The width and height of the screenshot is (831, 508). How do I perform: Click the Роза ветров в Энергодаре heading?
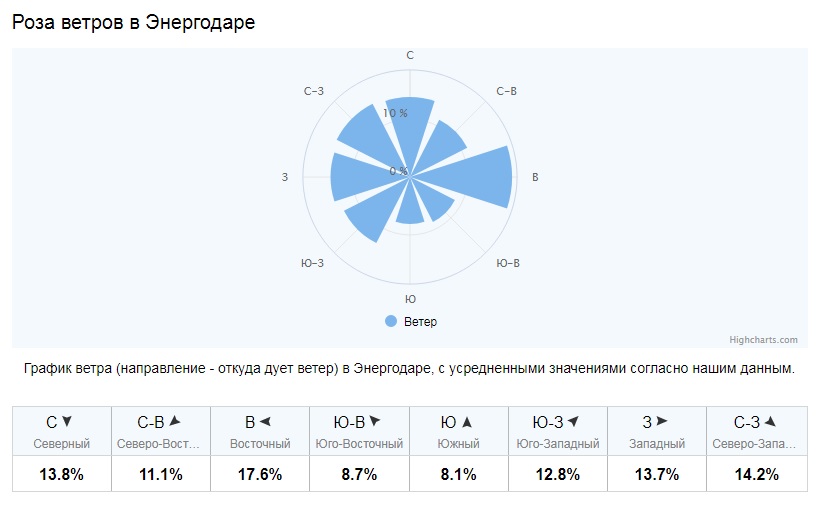[134, 22]
